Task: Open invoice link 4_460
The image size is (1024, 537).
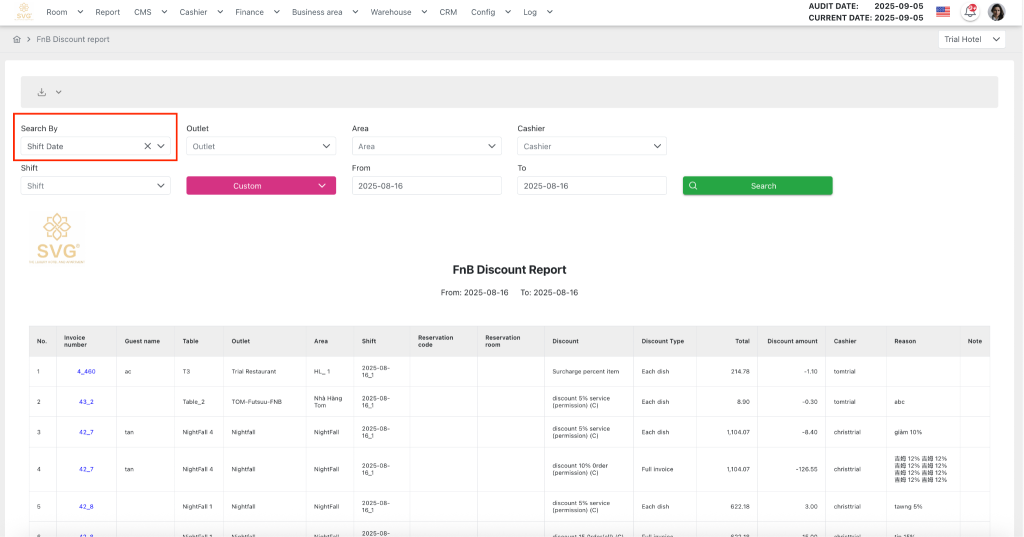Action: point(86,371)
